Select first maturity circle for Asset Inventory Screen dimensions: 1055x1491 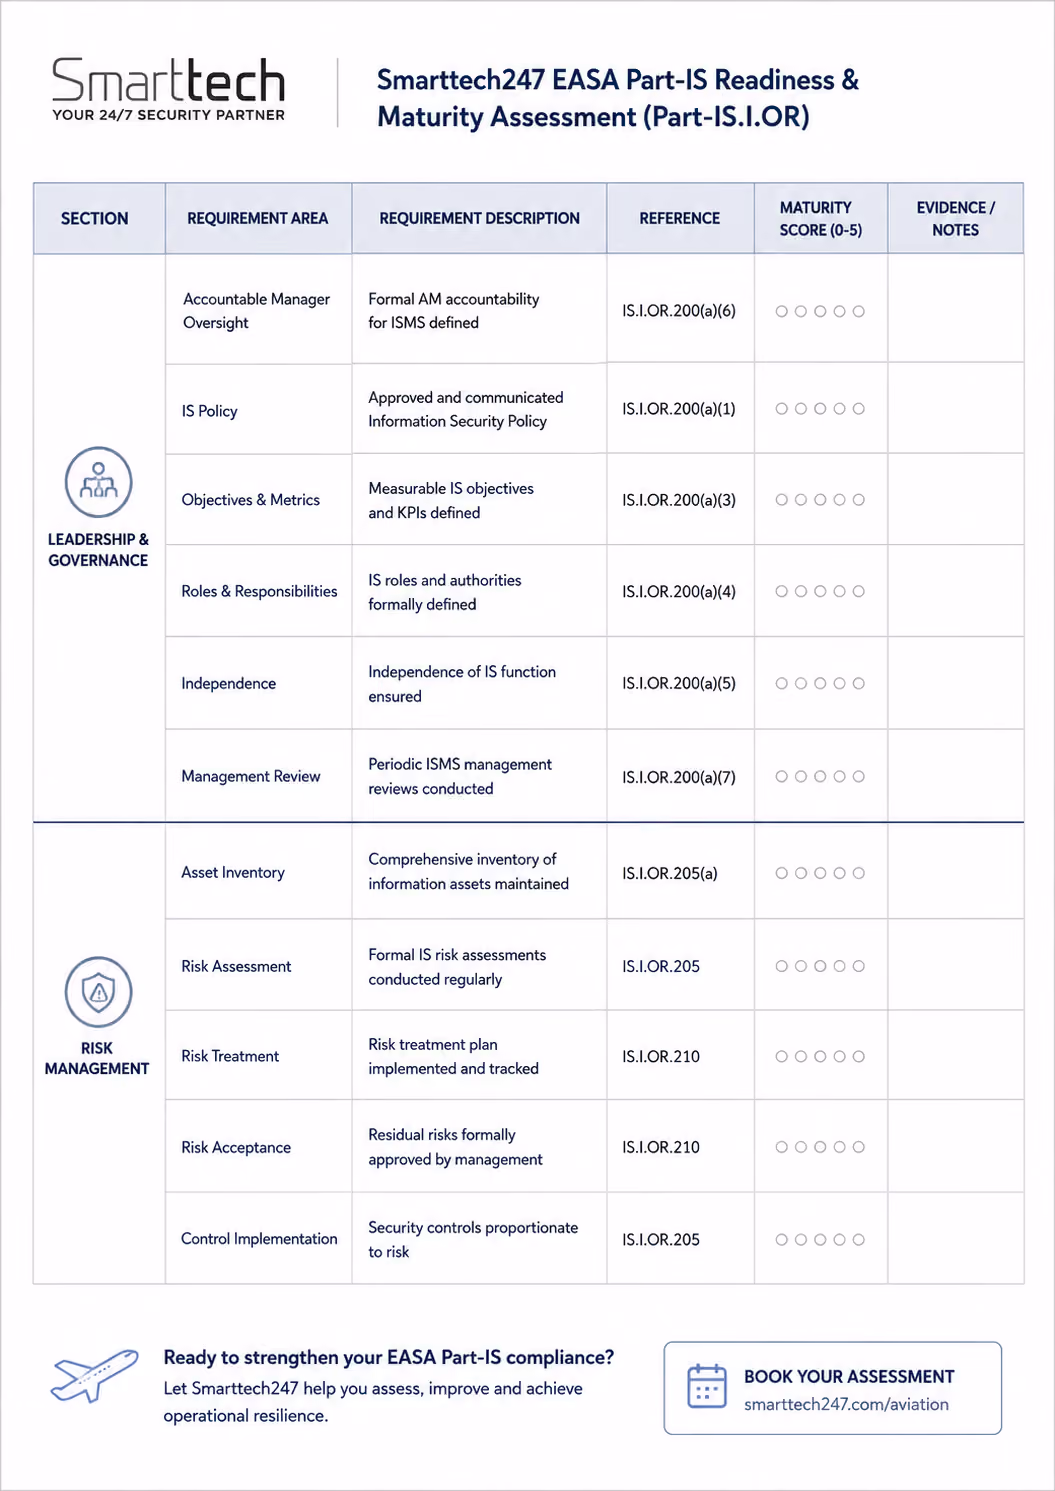(782, 873)
